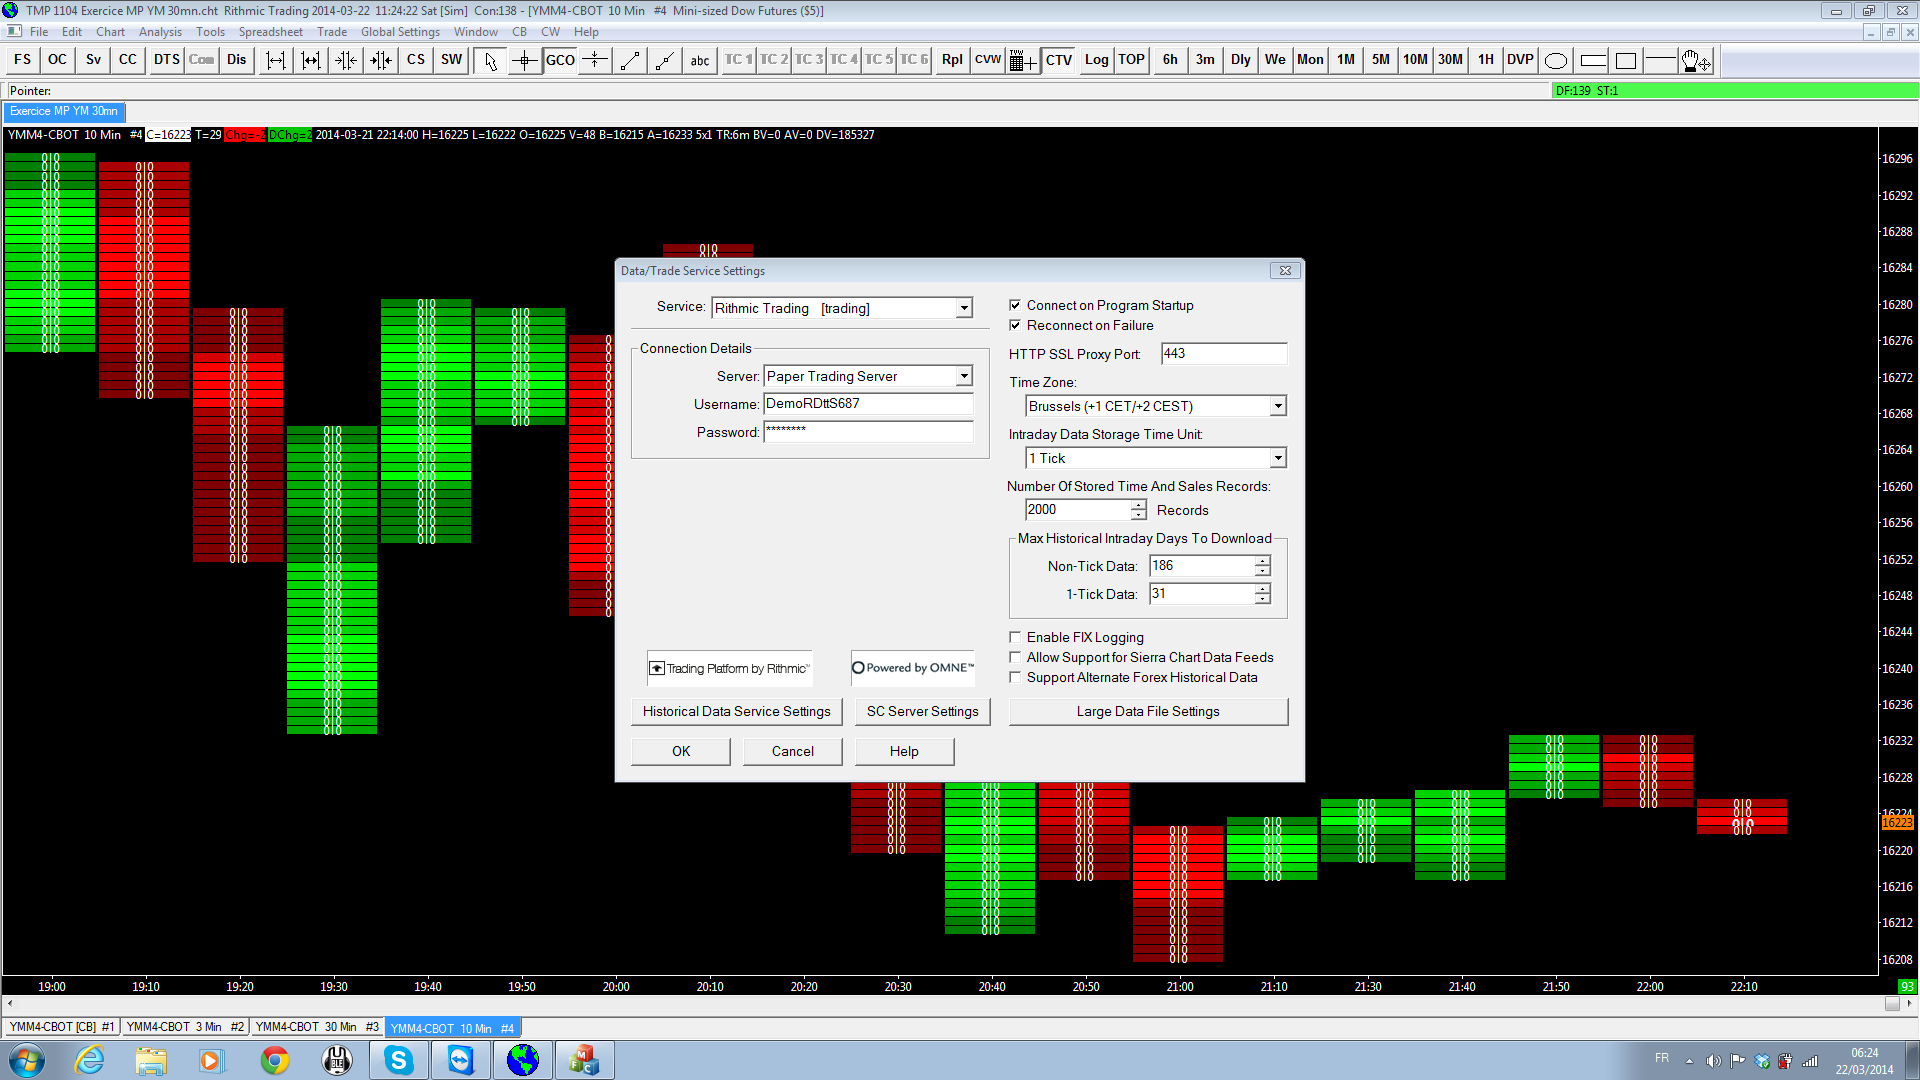Select the pointer arrow tool
The image size is (1920, 1080).
click(x=490, y=60)
